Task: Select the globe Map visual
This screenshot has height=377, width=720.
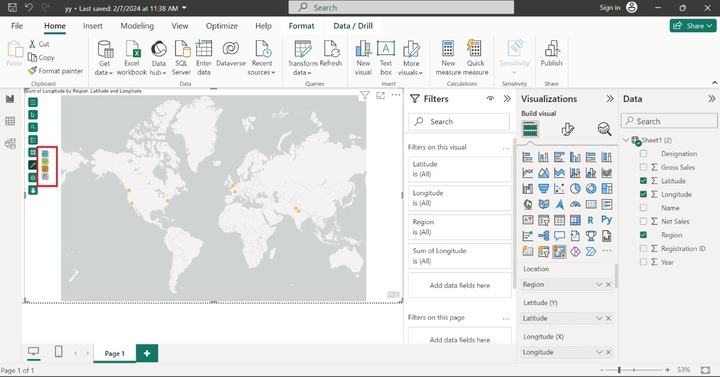Action: tap(528, 204)
